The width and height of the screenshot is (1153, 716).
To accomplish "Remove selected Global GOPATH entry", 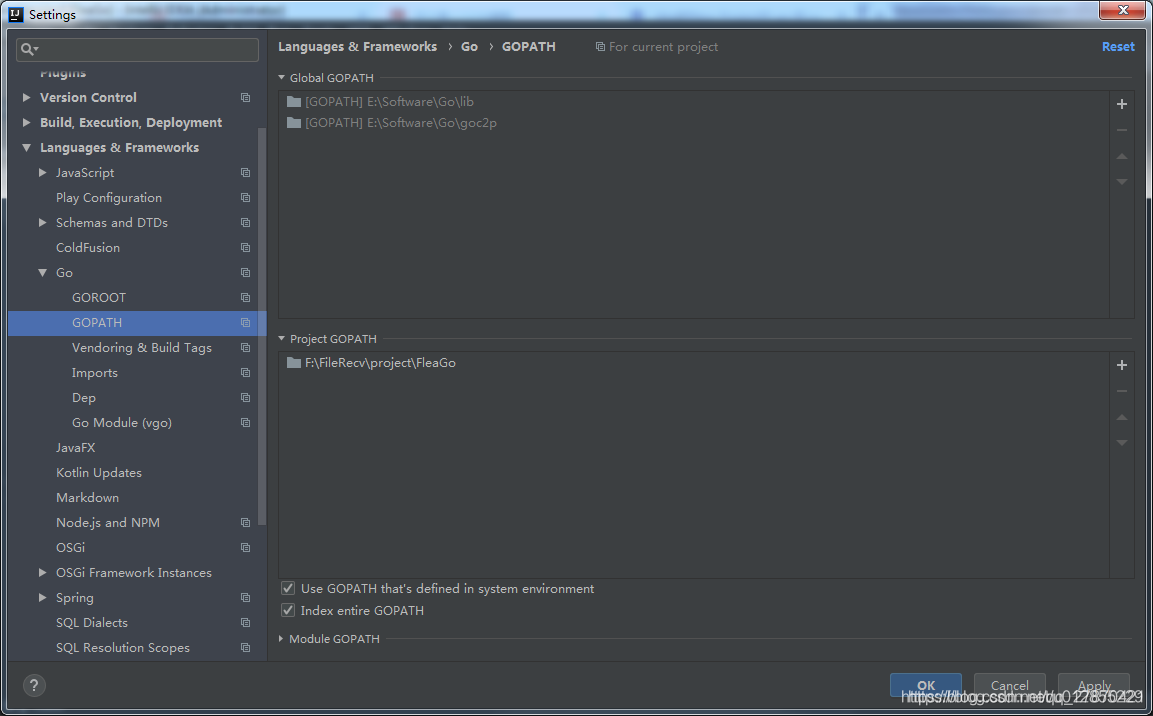I will point(1121,130).
